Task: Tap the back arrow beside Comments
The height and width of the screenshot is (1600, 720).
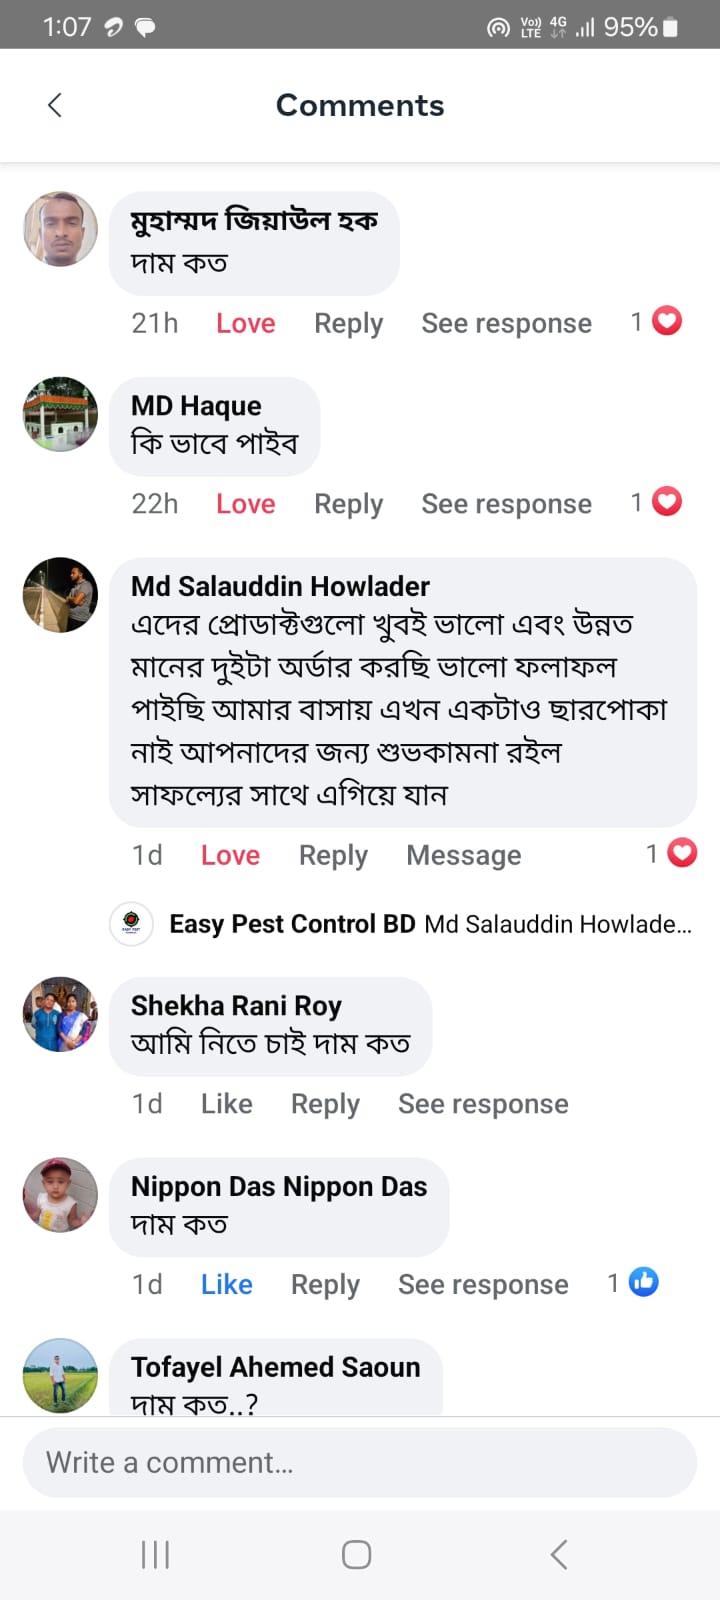Action: (x=55, y=105)
